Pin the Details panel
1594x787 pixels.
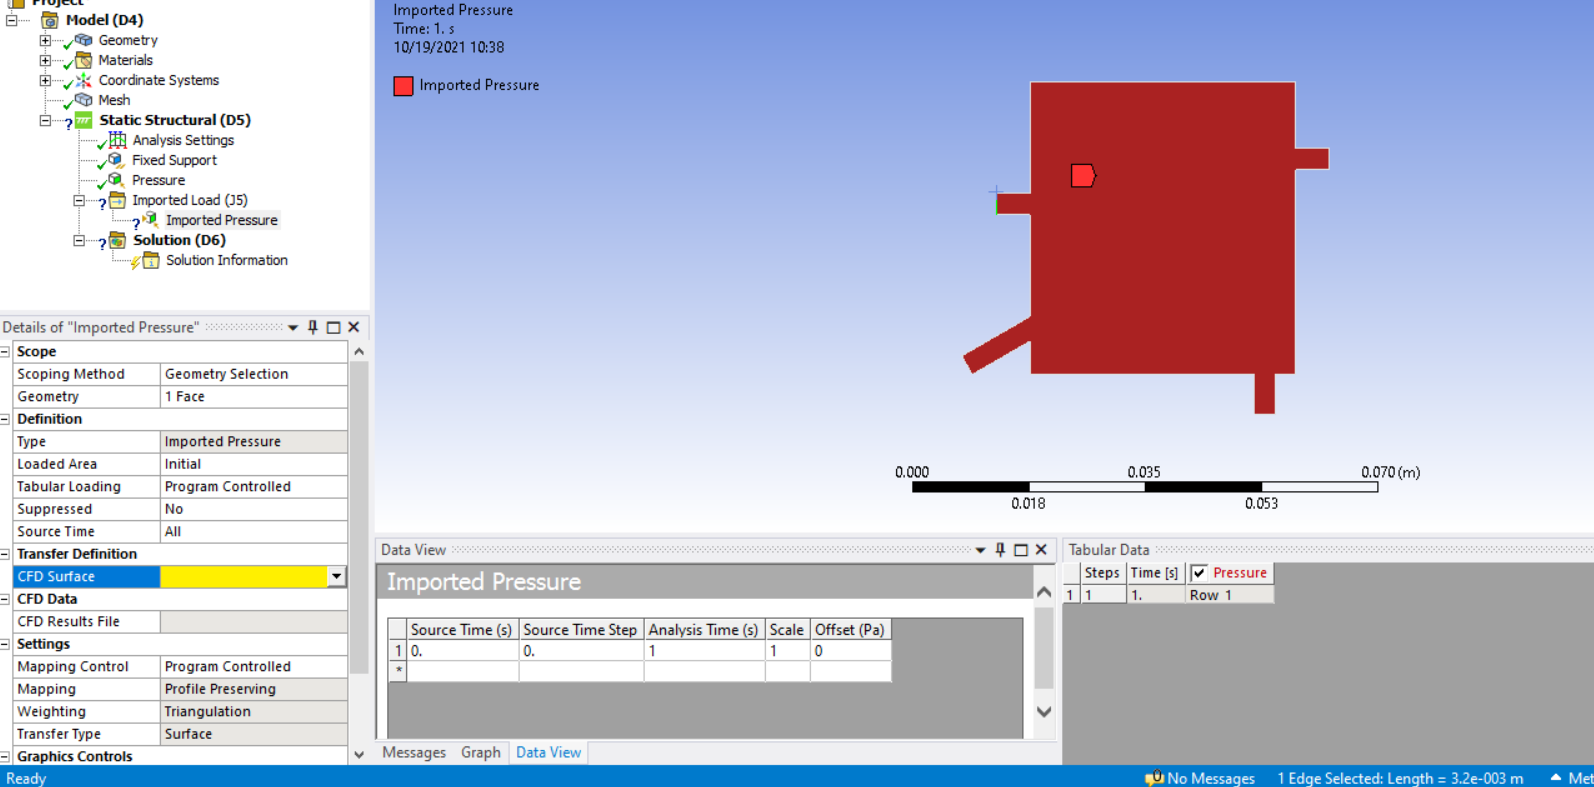[x=313, y=327]
